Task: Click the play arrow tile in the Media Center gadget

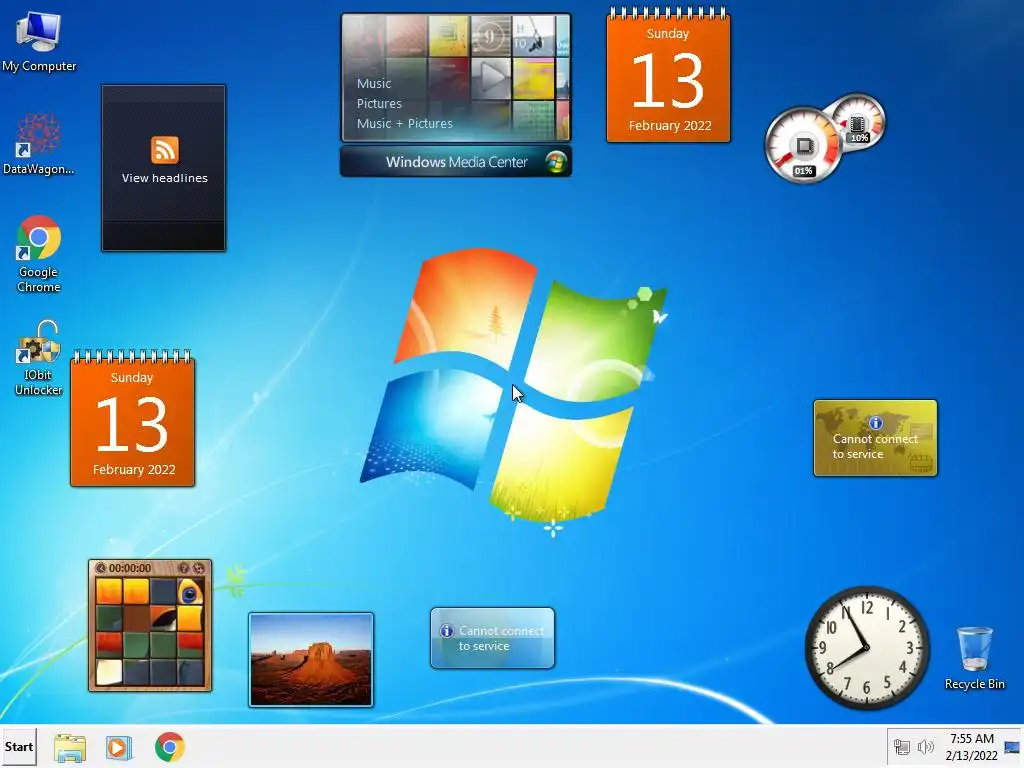Action: coord(491,78)
